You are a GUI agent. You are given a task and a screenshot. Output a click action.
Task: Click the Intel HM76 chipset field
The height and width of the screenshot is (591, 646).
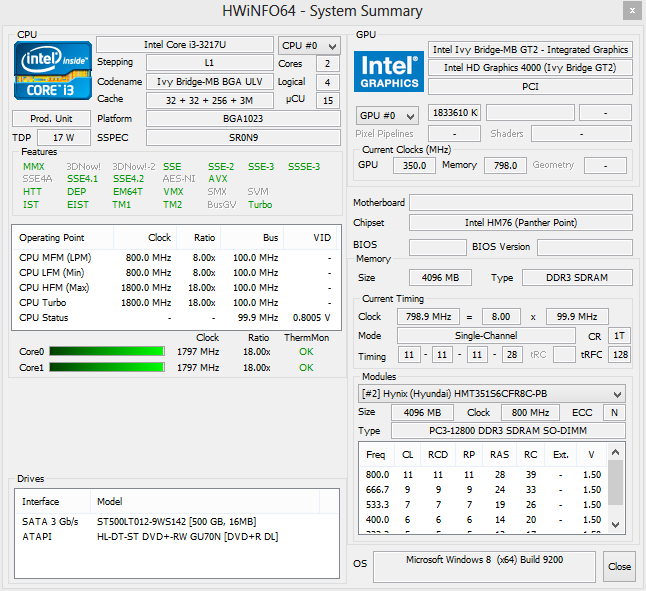pyautogui.click(x=520, y=223)
